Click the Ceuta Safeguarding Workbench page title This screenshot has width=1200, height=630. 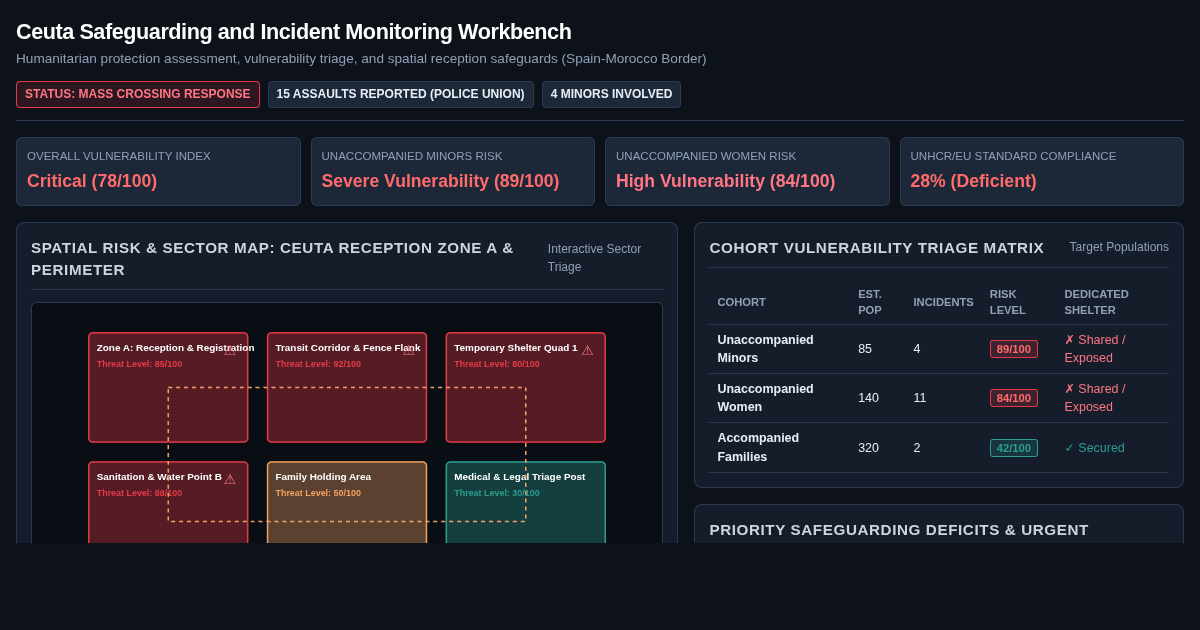point(294,32)
